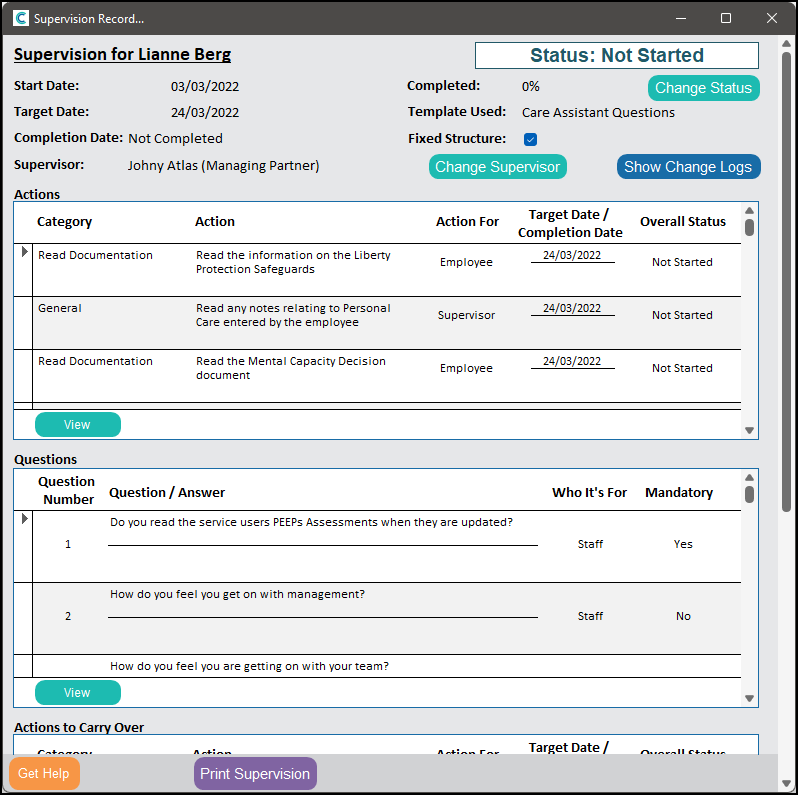Toggle the Fixed Structure checkbox
The width and height of the screenshot is (798, 795).
pyautogui.click(x=531, y=140)
